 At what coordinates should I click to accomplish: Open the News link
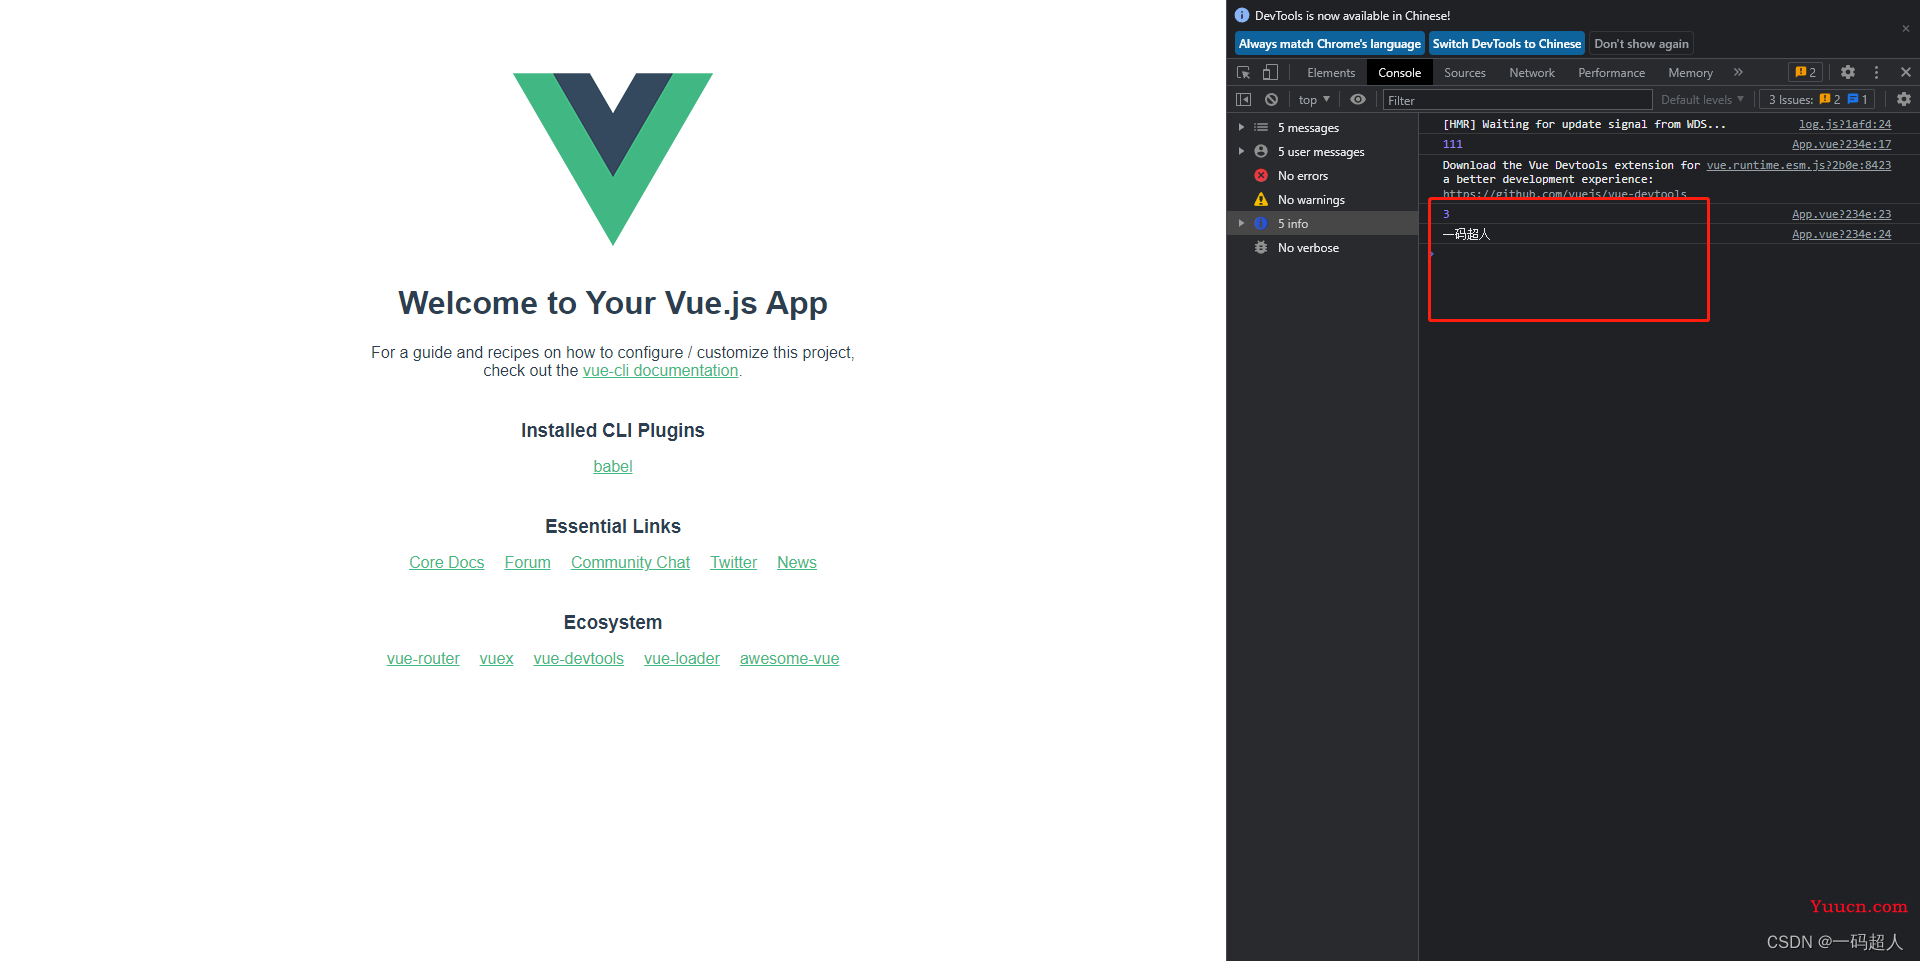(x=797, y=562)
